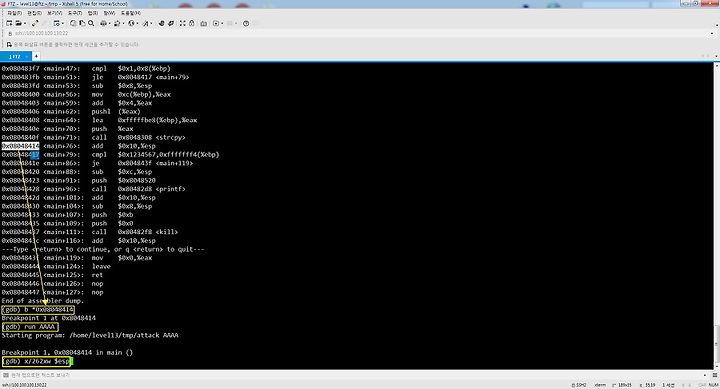Click the Script run toolbar icon
The height and width of the screenshot is (389, 720).
[x=216, y=23]
